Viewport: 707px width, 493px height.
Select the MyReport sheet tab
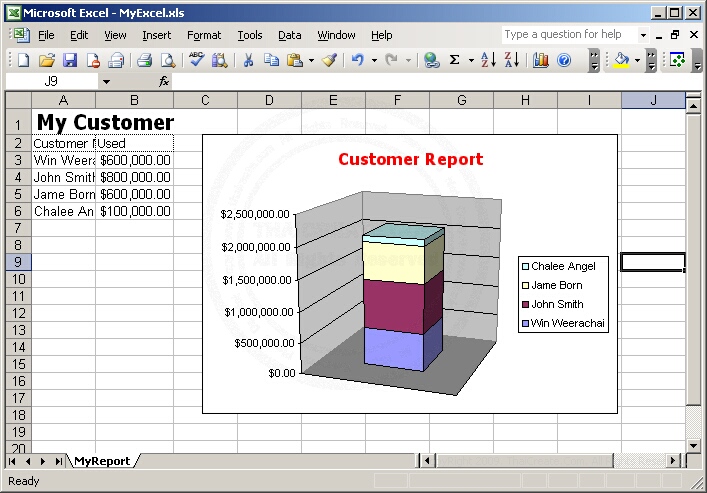pos(102,461)
